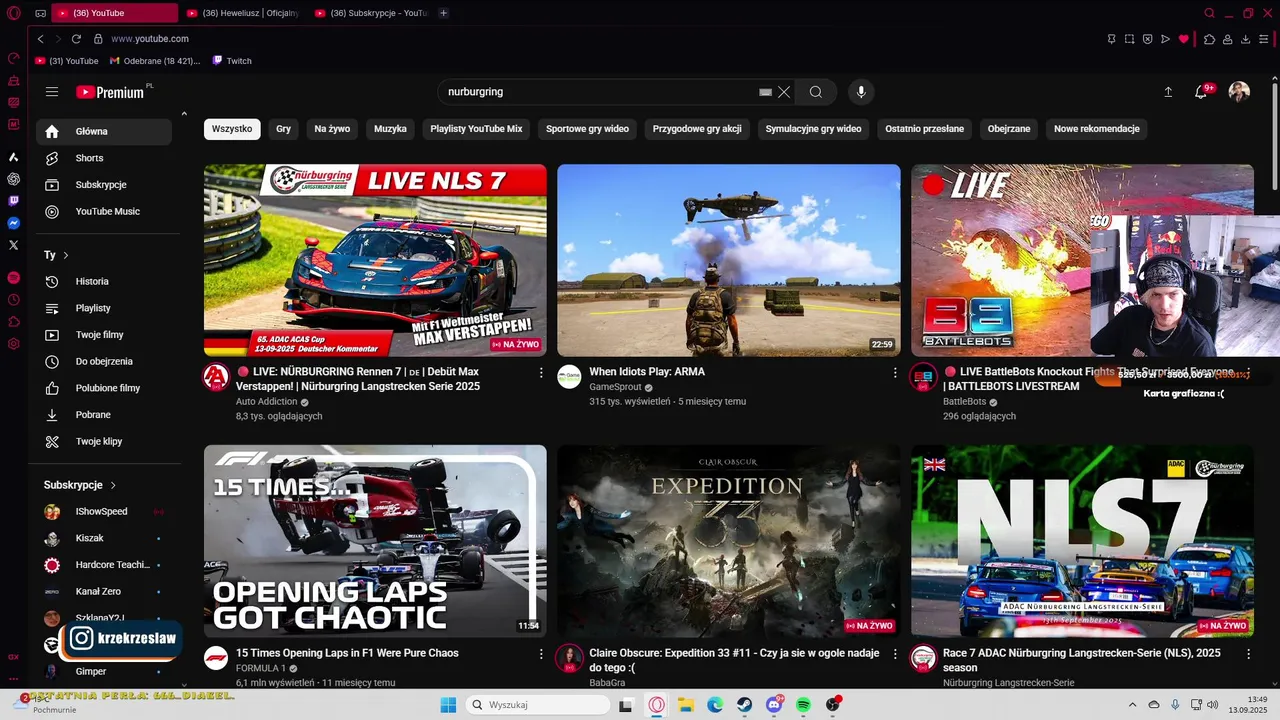1280x720 pixels.
Task: Select the Gry filter chip
Action: tap(284, 129)
